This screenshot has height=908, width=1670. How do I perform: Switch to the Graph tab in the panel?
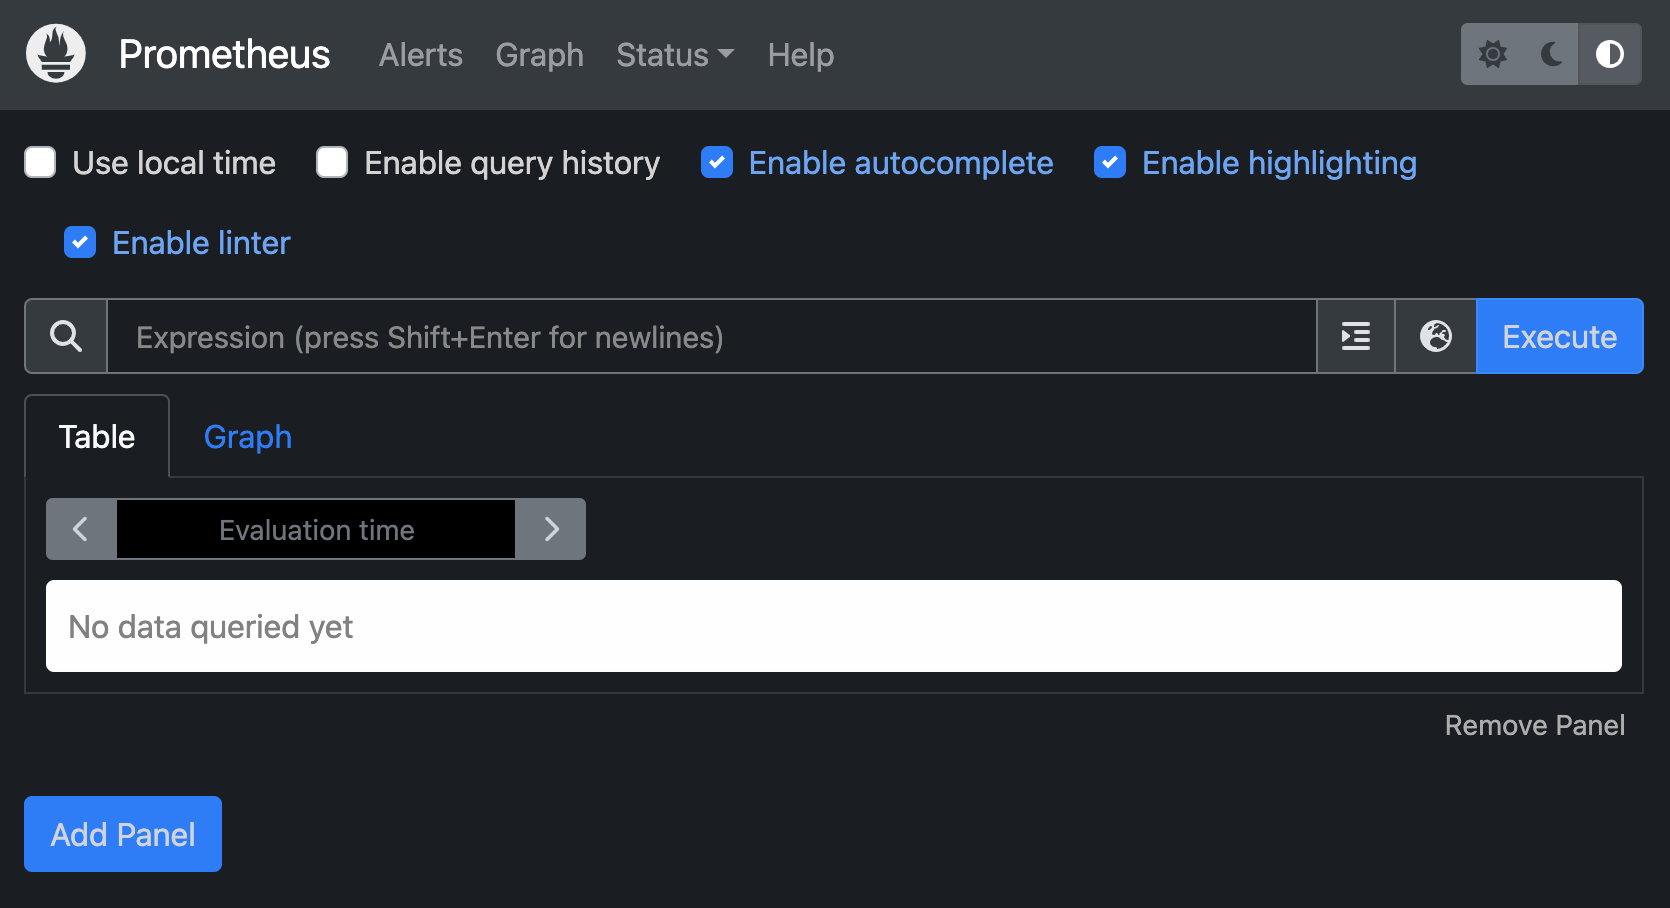click(248, 437)
